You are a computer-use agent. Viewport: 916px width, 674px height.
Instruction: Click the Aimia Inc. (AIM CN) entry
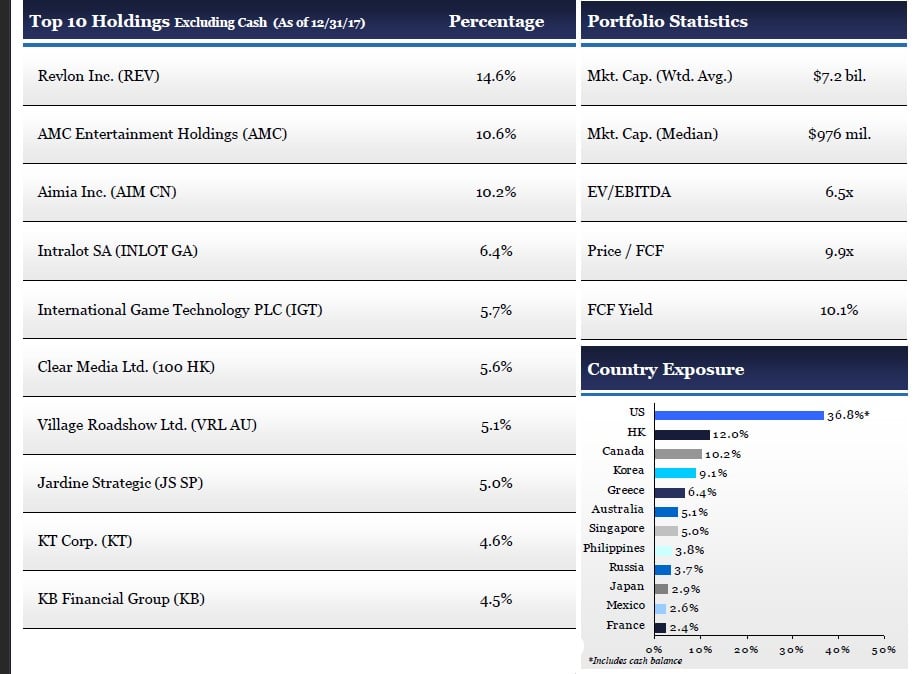[107, 192]
